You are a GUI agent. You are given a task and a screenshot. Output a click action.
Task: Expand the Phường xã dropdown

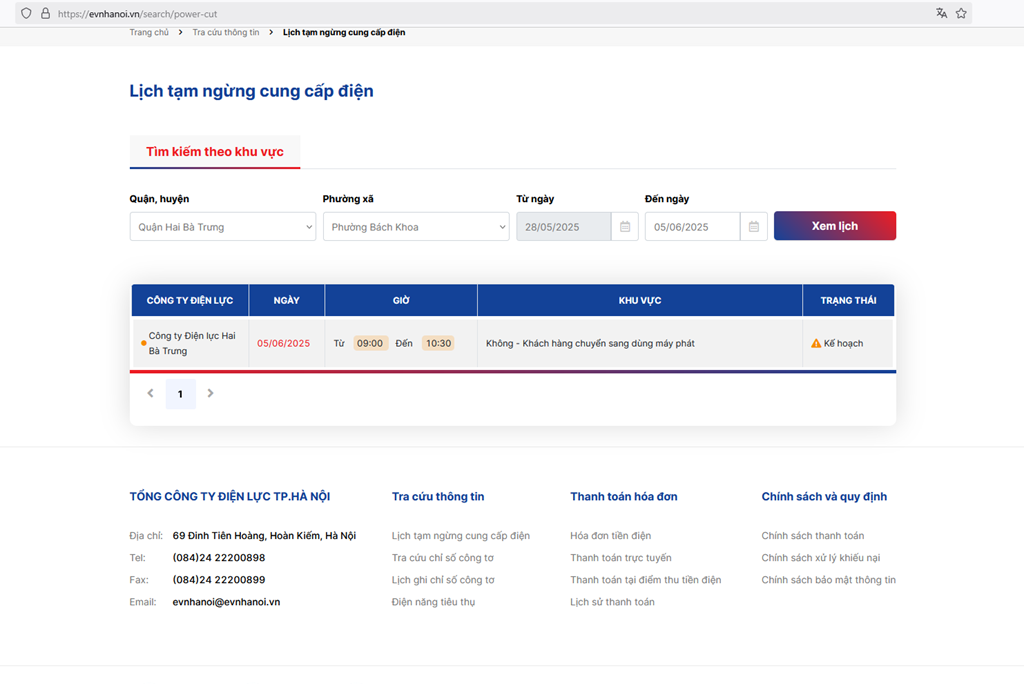pos(415,227)
